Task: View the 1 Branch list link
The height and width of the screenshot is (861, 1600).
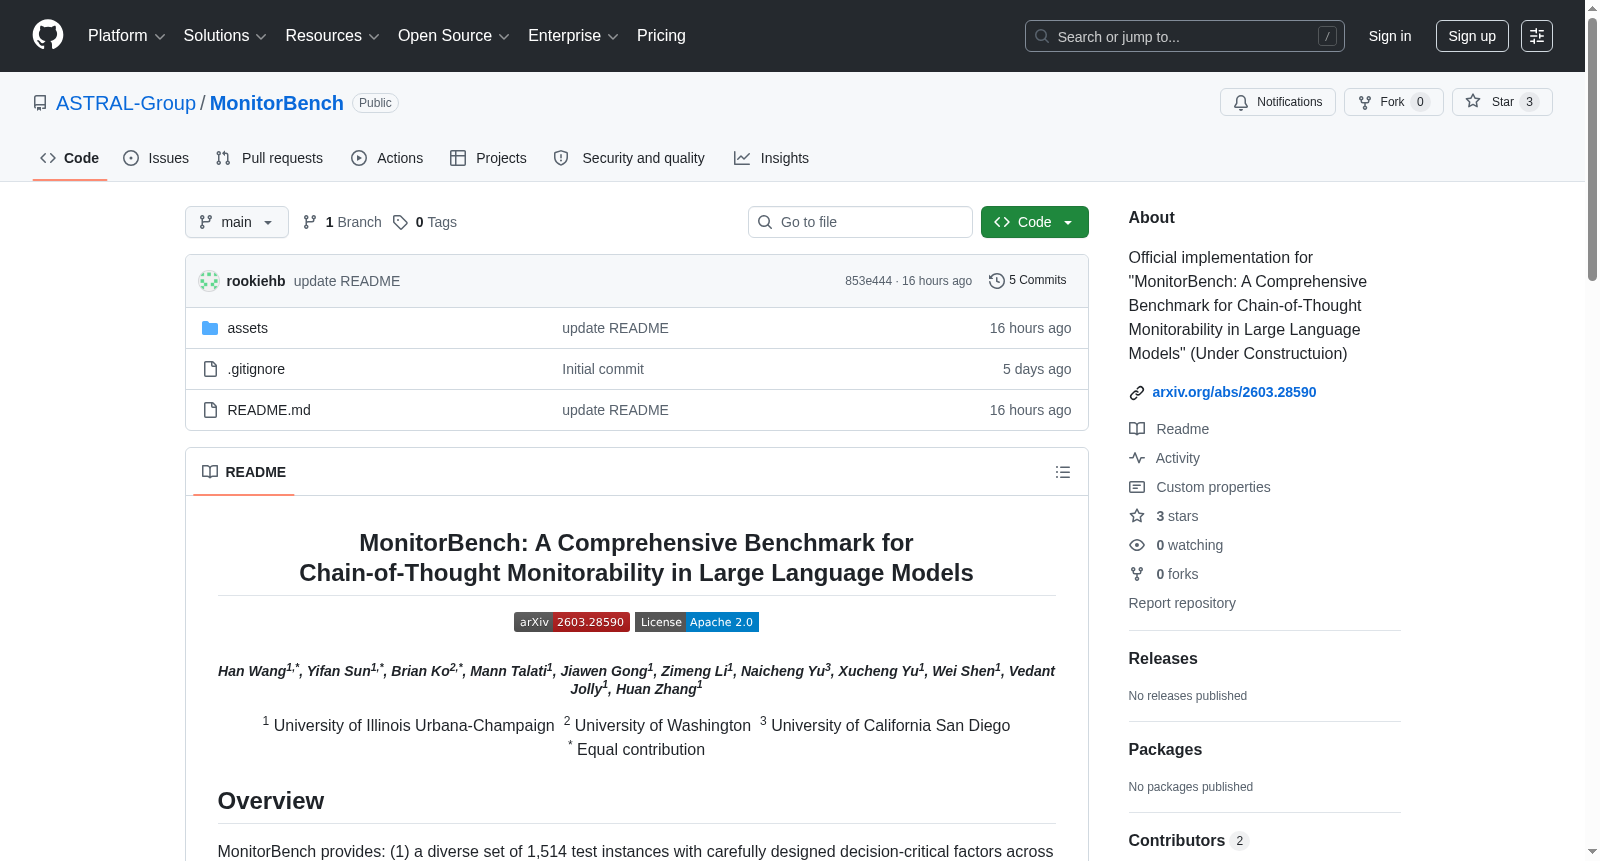Action: coord(342,222)
